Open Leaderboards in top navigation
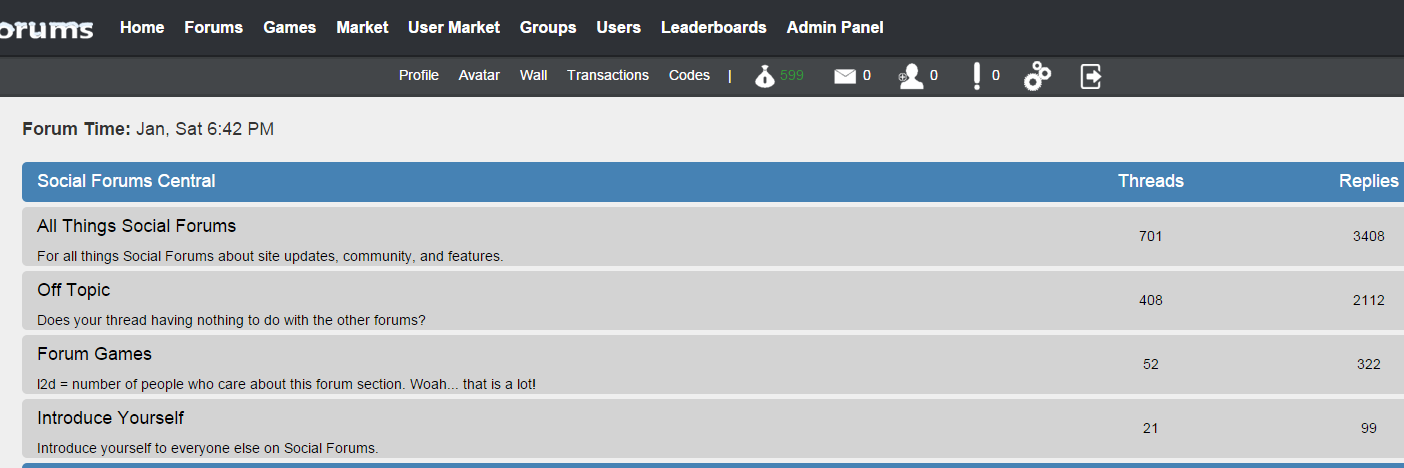1404x468 pixels. click(714, 28)
